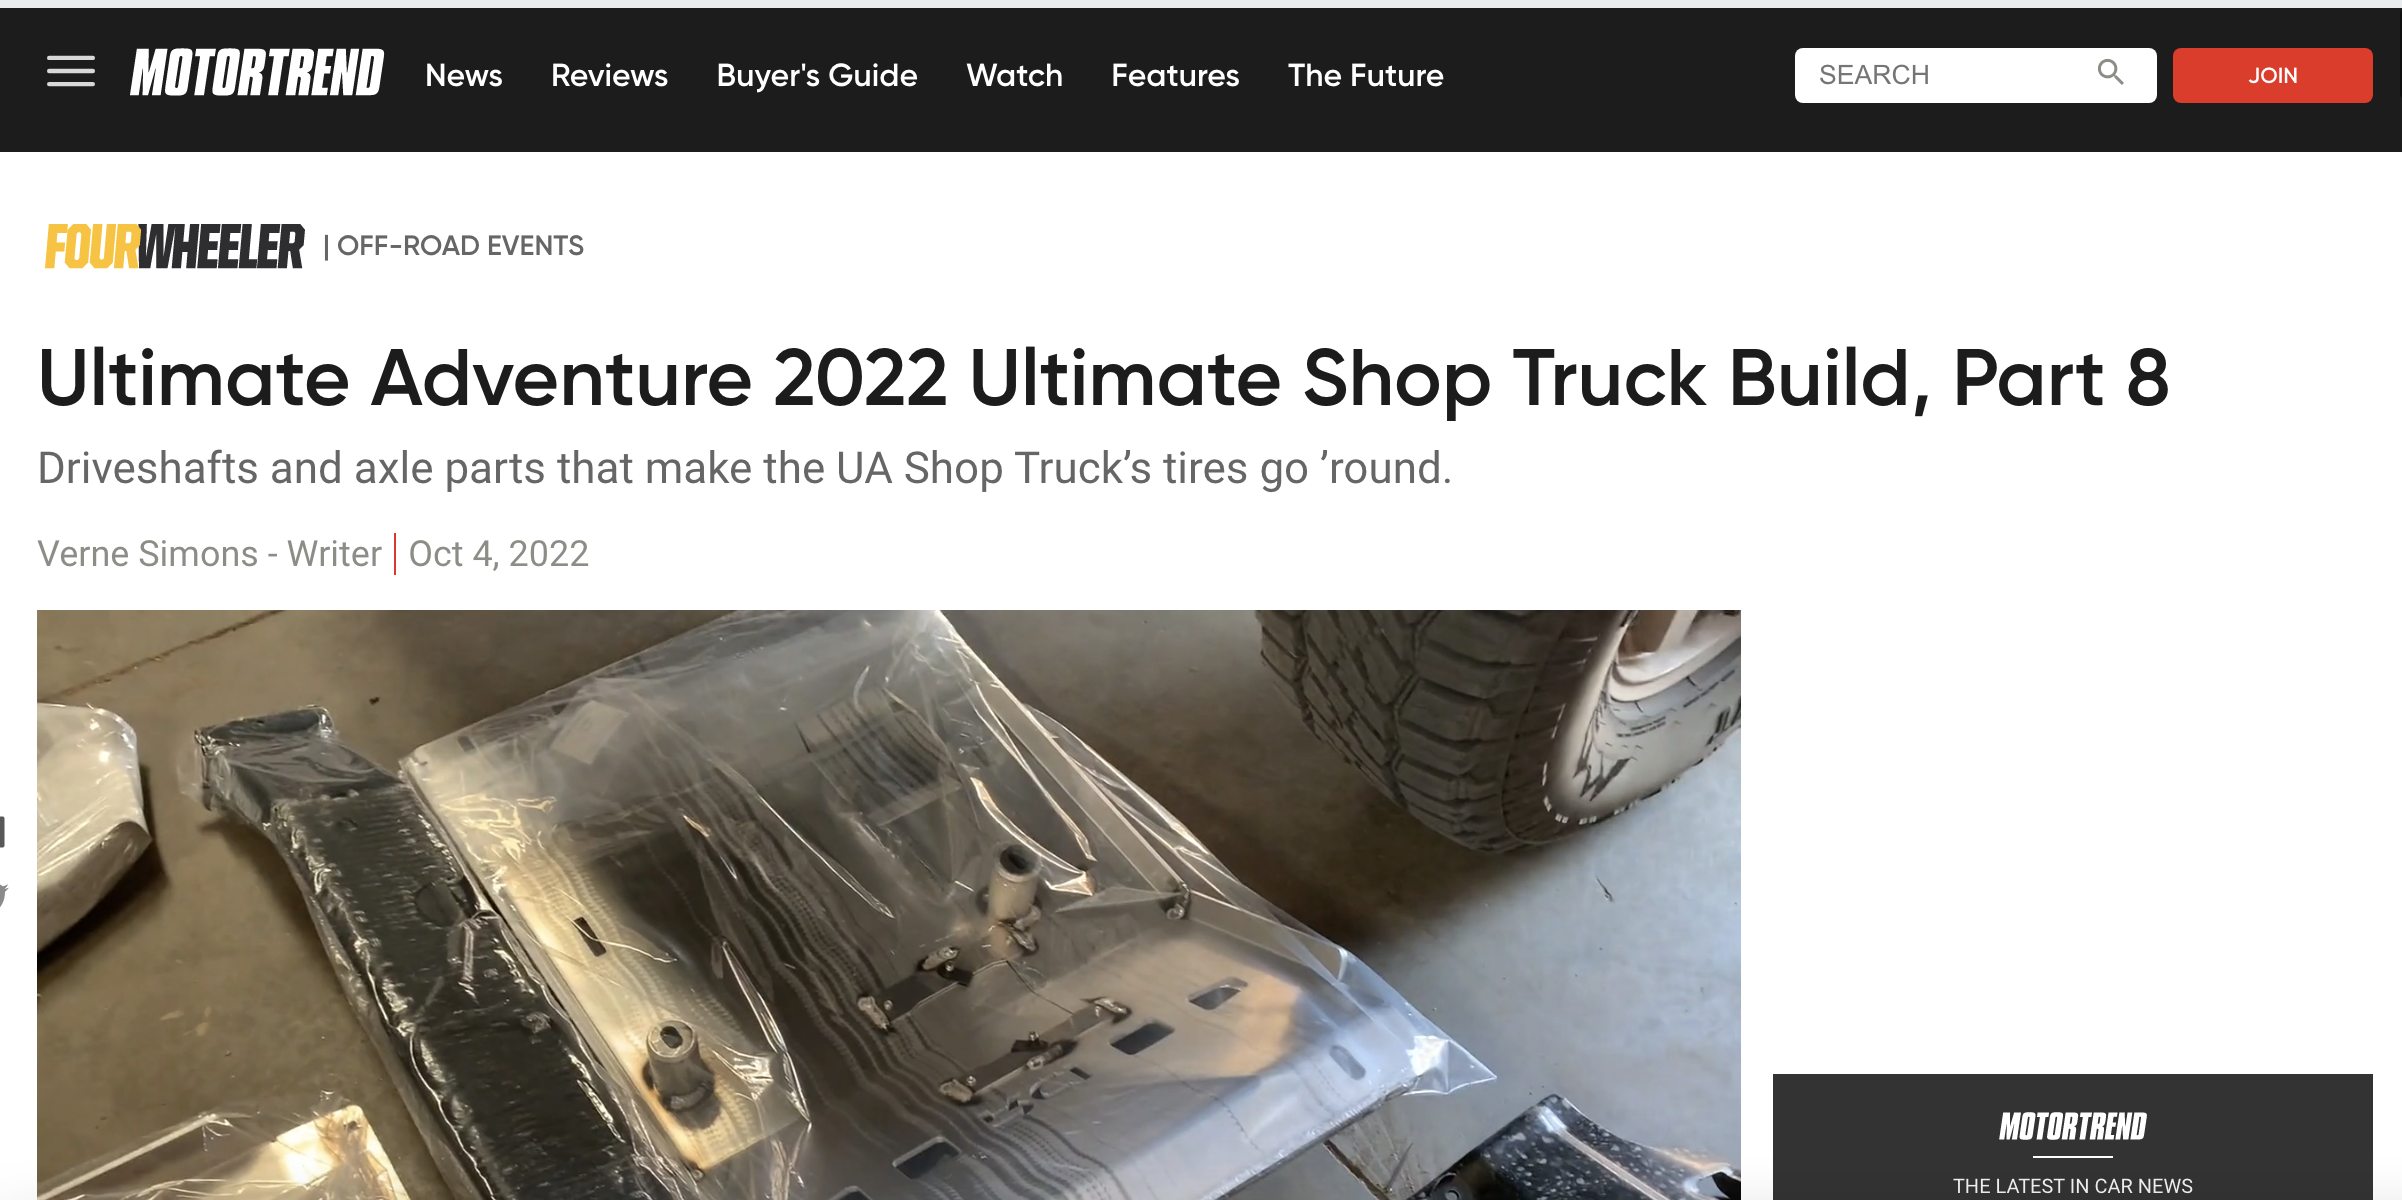Image resolution: width=2402 pixels, height=1200 pixels.
Task: Click author Verne Simons link
Action: point(147,553)
